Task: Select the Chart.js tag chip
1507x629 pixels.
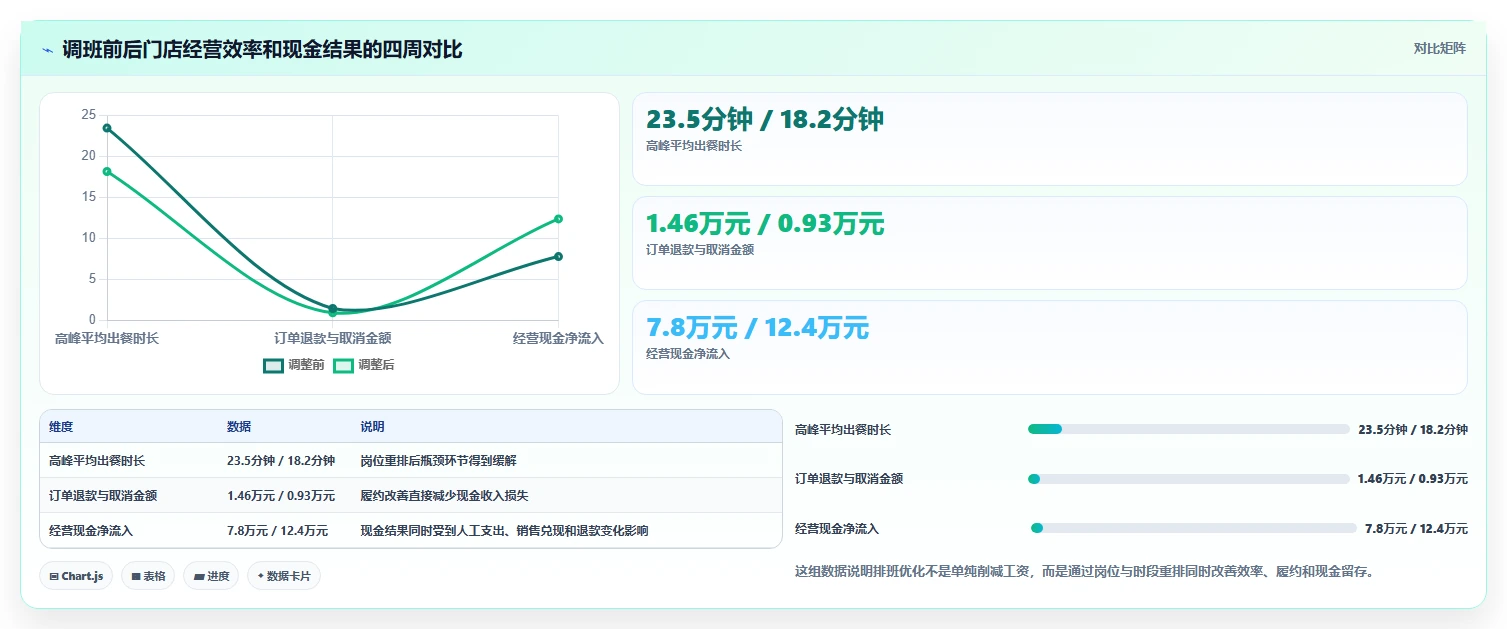Action: click(76, 576)
